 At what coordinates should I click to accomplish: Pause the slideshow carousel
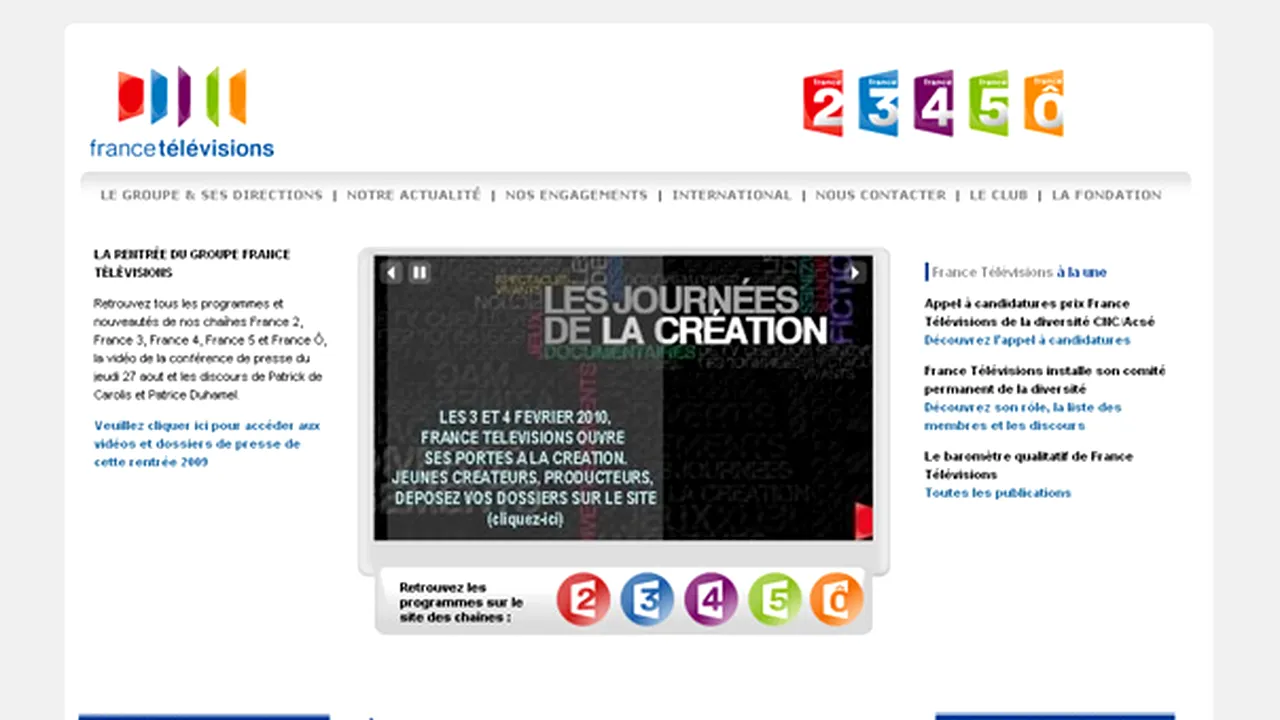click(x=420, y=272)
